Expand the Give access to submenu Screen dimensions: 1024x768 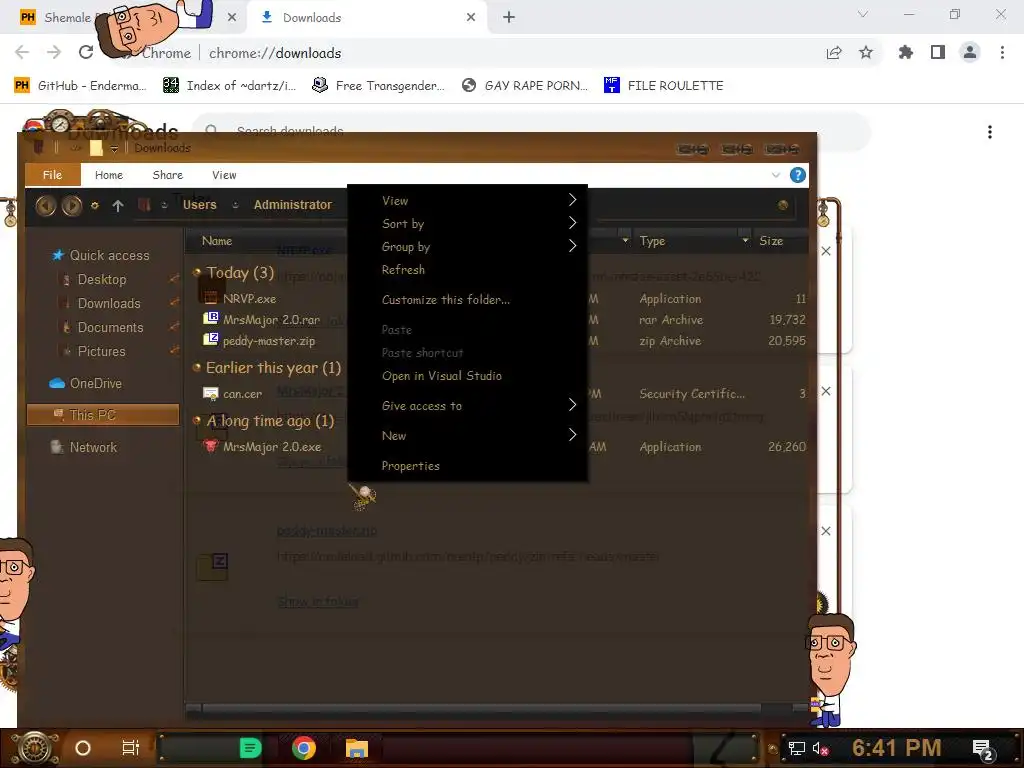(467, 406)
